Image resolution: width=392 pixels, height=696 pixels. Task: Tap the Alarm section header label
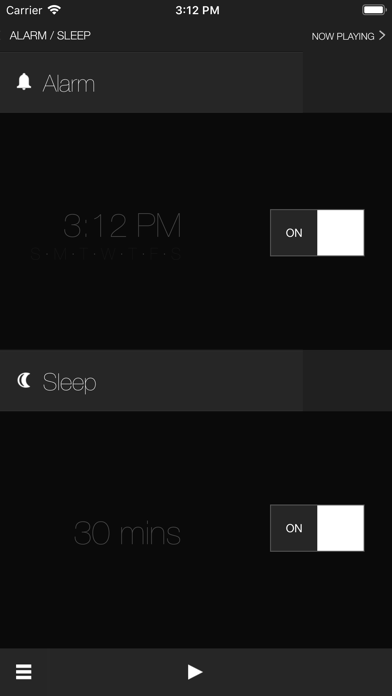(x=68, y=84)
